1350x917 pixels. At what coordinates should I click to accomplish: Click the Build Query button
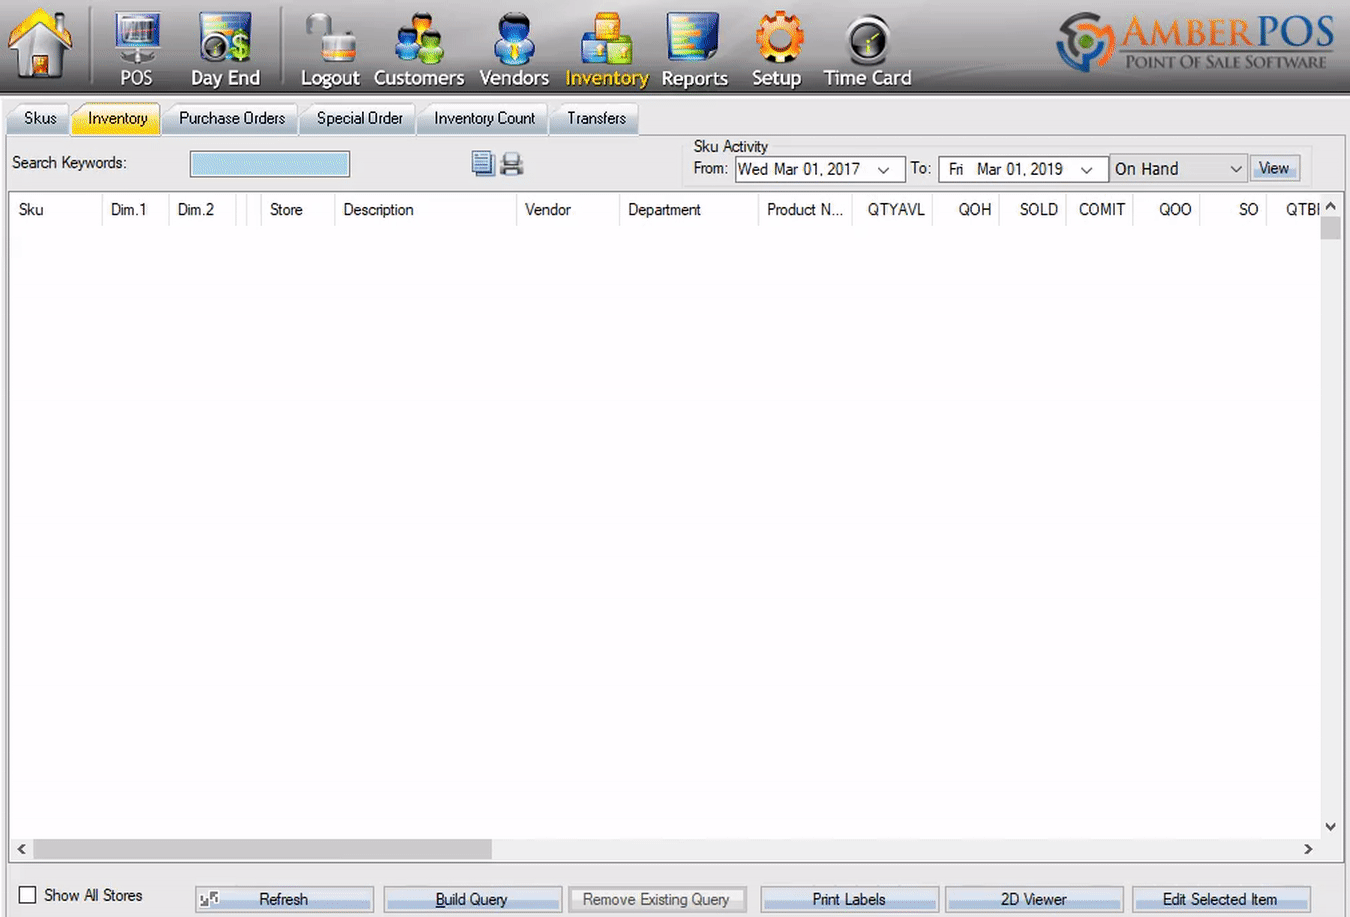click(471, 899)
